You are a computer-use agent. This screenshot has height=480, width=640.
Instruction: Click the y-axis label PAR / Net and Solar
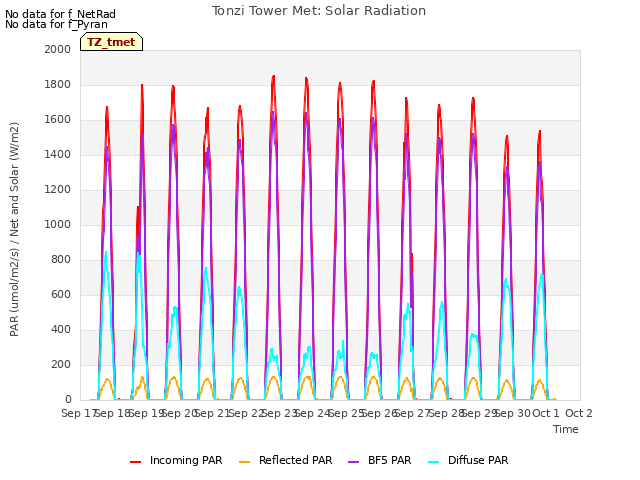click(x=14, y=229)
